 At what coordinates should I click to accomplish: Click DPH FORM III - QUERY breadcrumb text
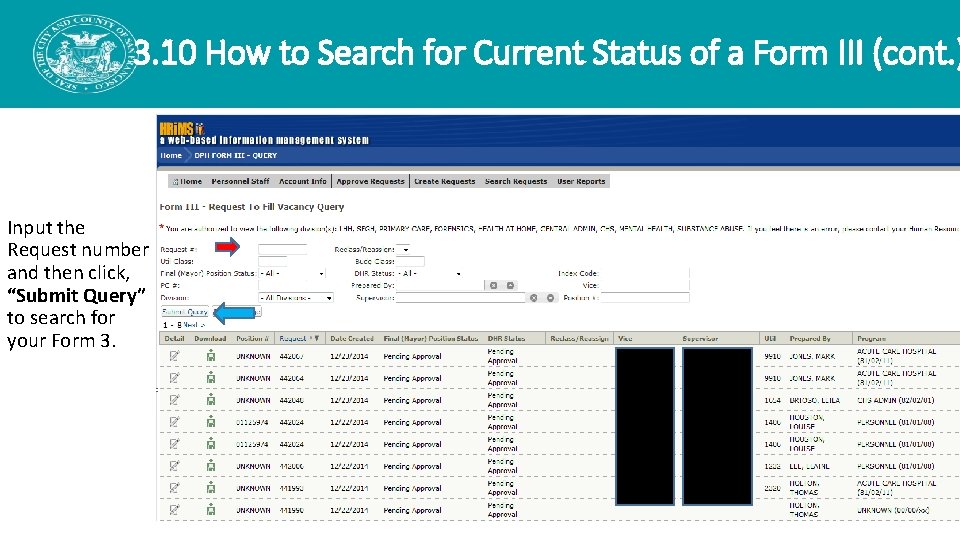236,156
